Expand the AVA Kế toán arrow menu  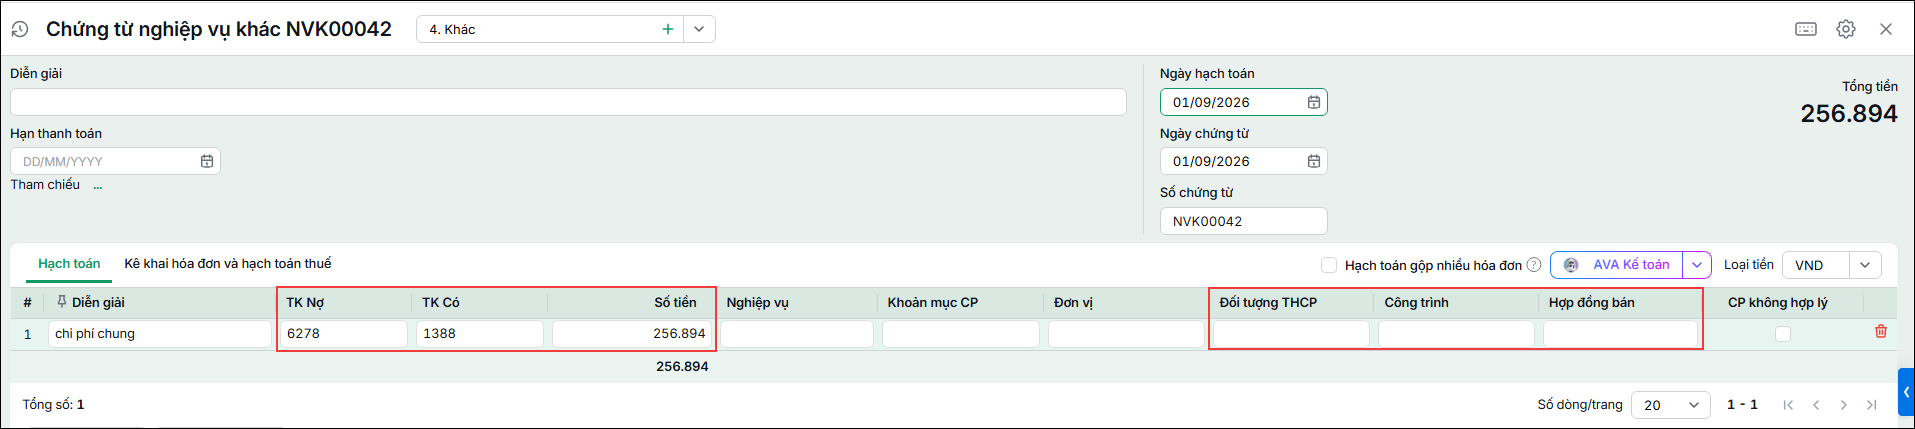(x=1697, y=265)
